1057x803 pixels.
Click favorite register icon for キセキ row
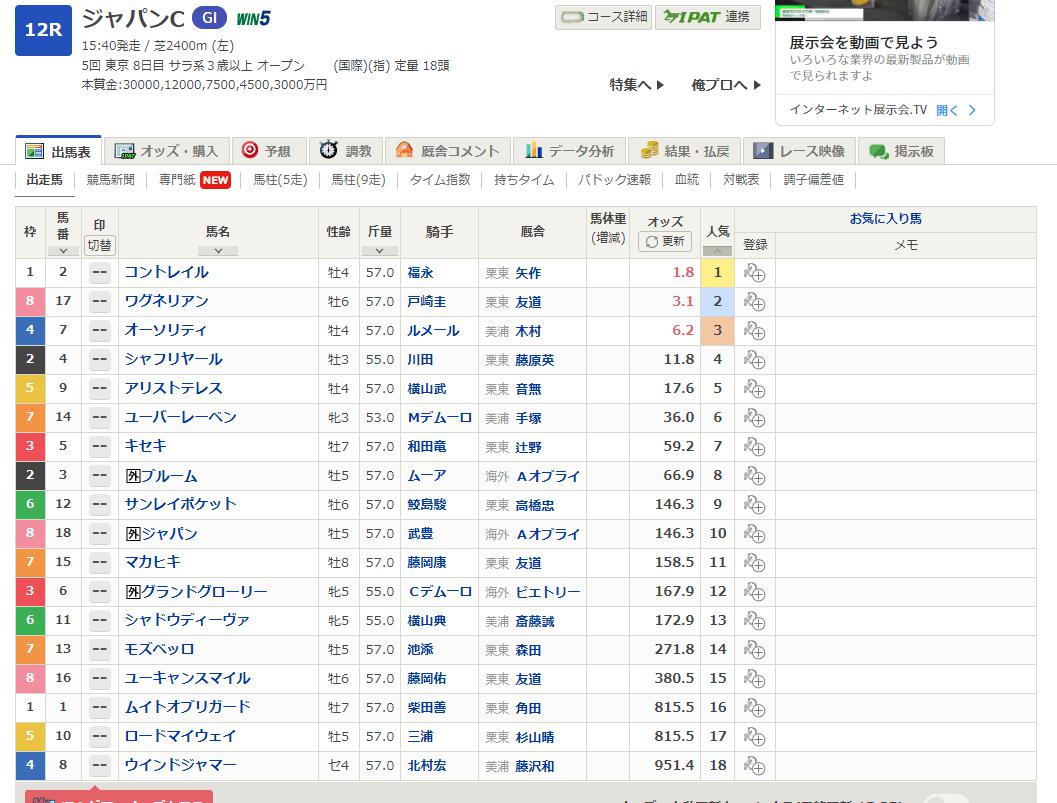tap(754, 447)
